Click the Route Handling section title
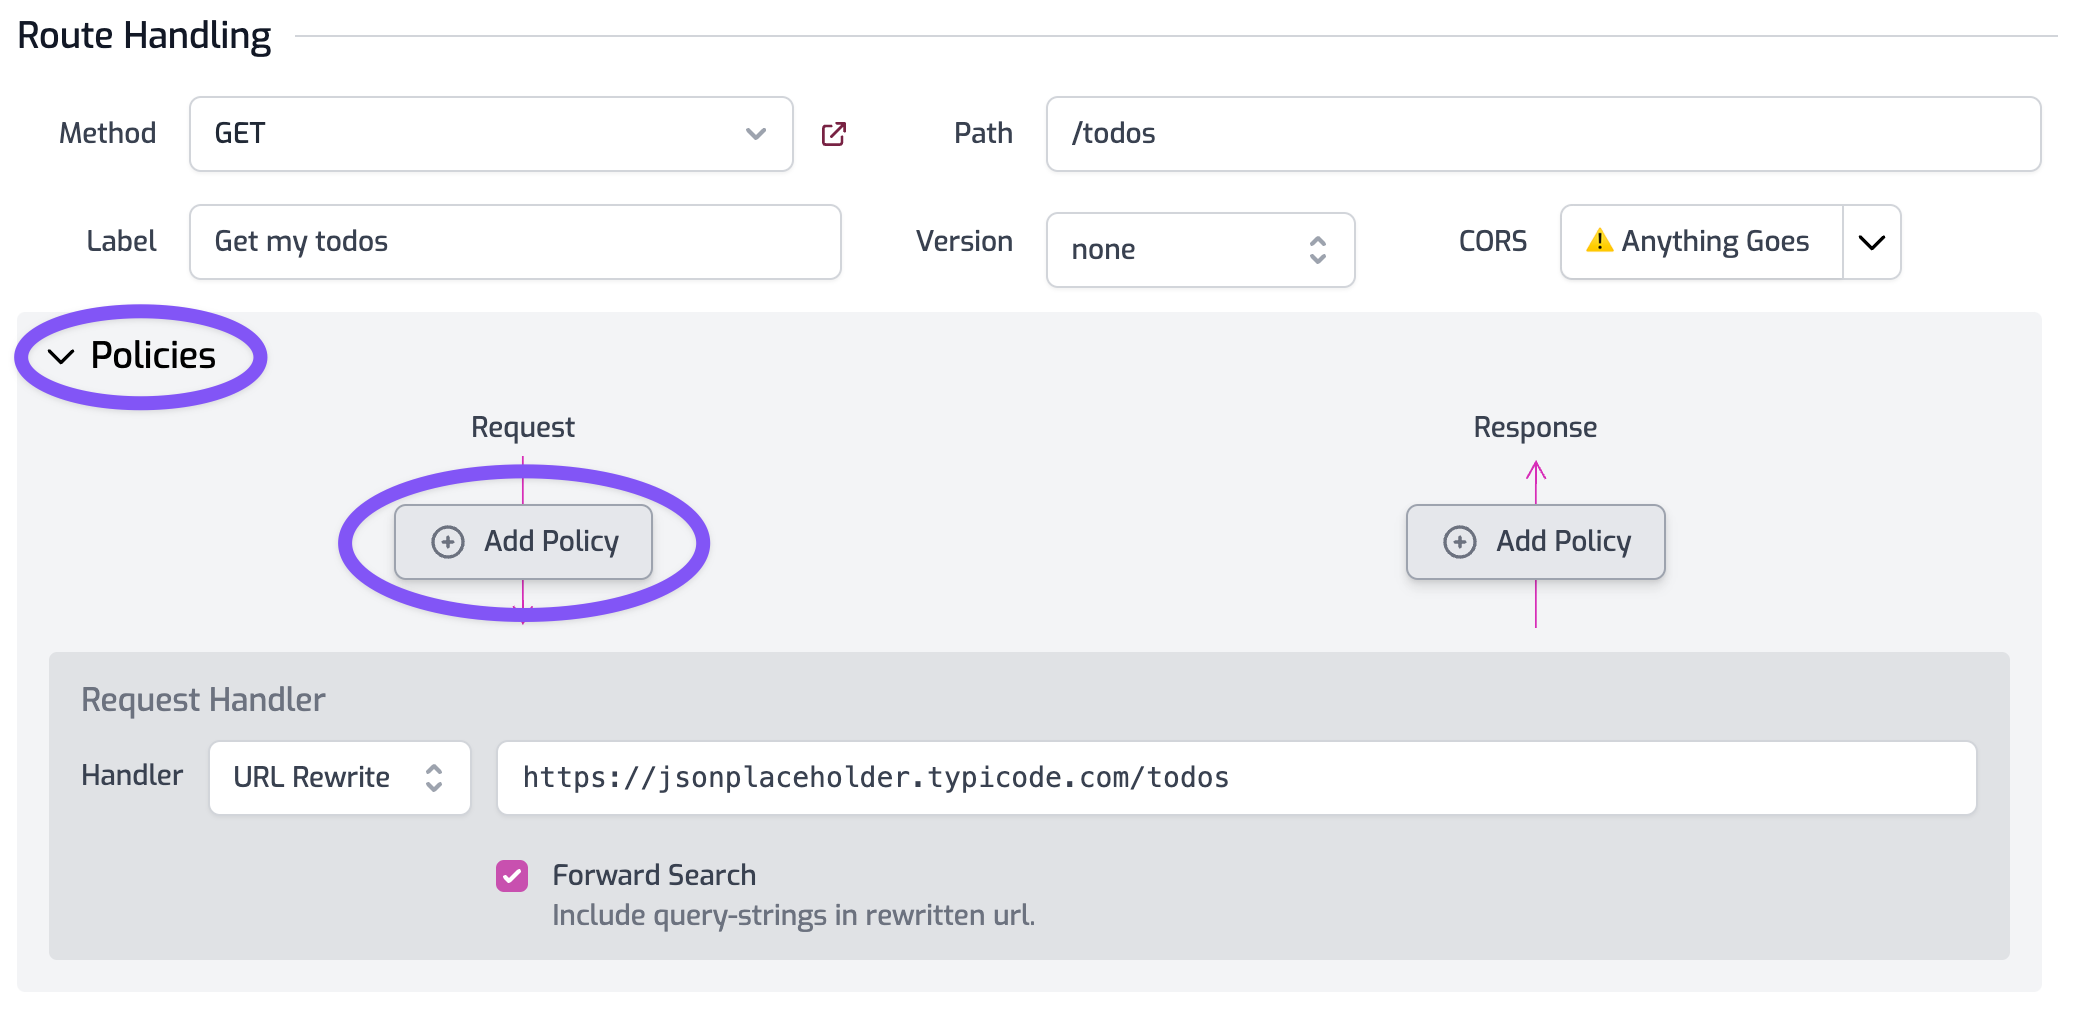The height and width of the screenshot is (1010, 2082). 144,36
